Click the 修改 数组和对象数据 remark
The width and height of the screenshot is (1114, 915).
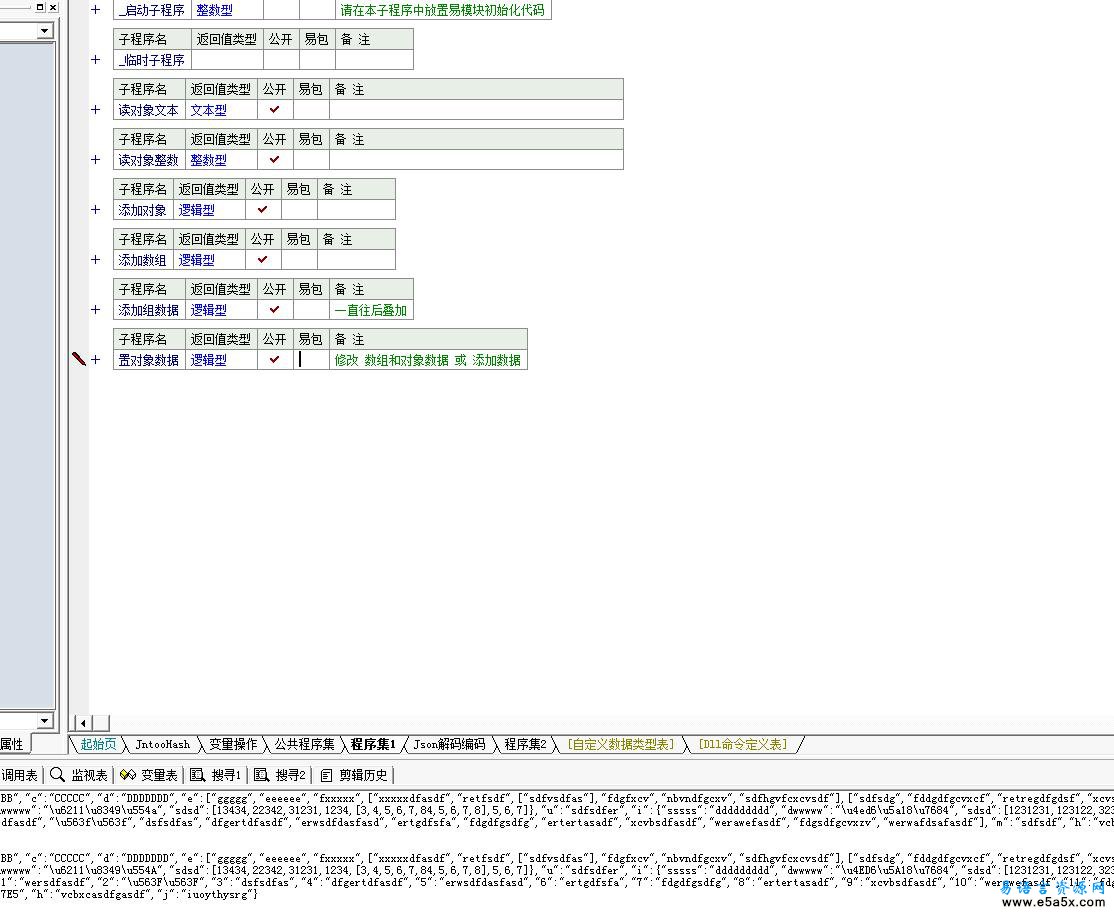click(428, 360)
